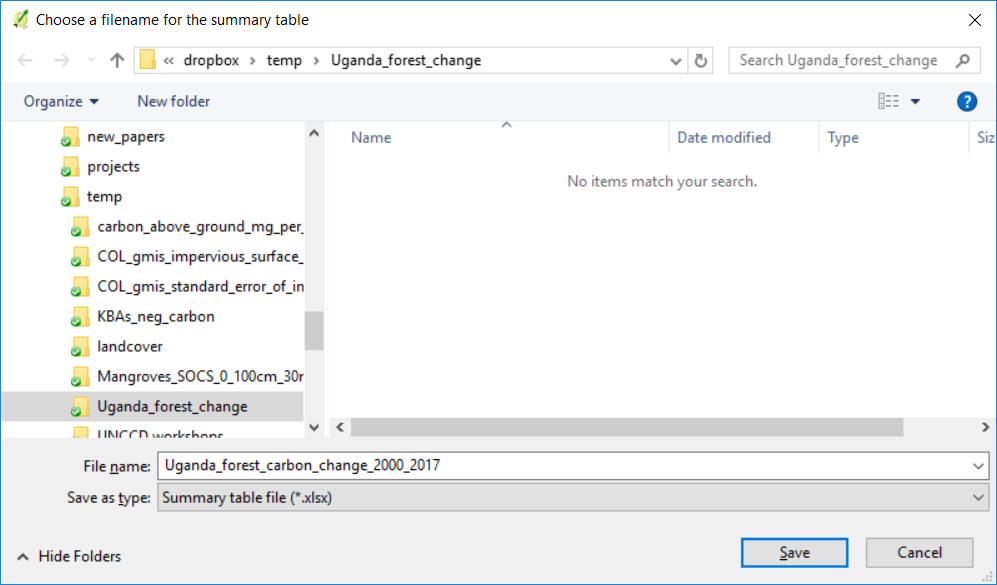This screenshot has height=585, width=997.
Task: Open the Organize menu
Action: coord(61,101)
